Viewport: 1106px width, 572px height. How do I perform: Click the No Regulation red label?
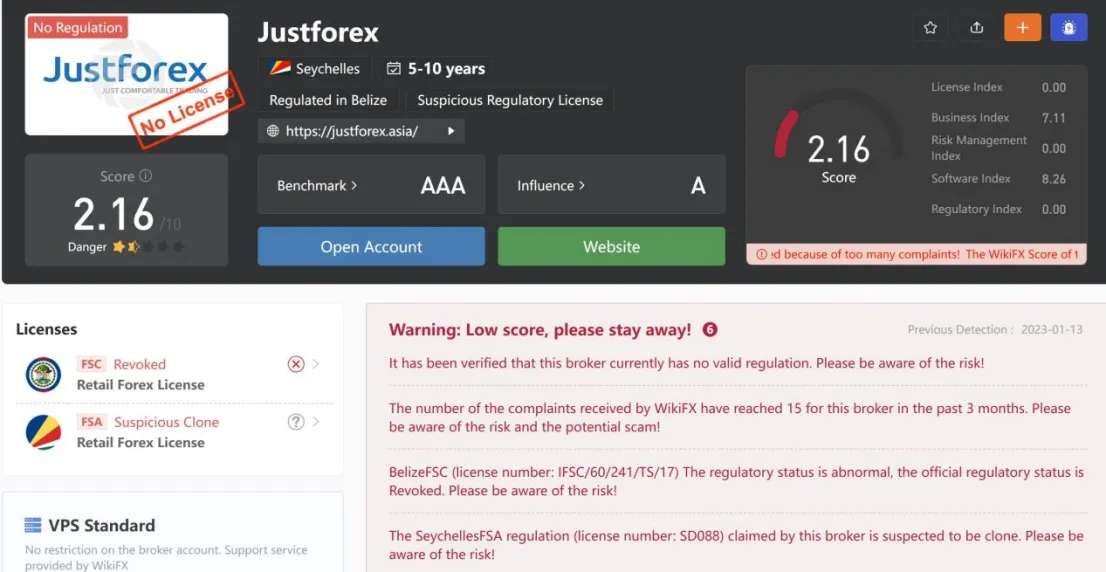(78, 28)
